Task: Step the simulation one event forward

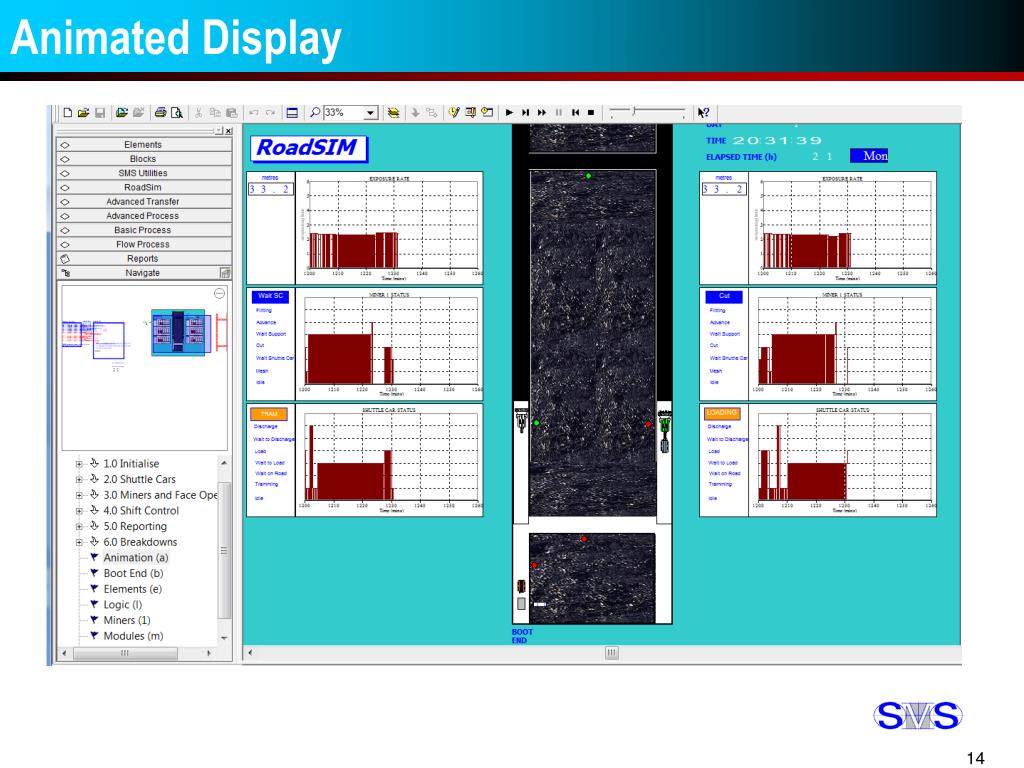Action: [x=526, y=112]
